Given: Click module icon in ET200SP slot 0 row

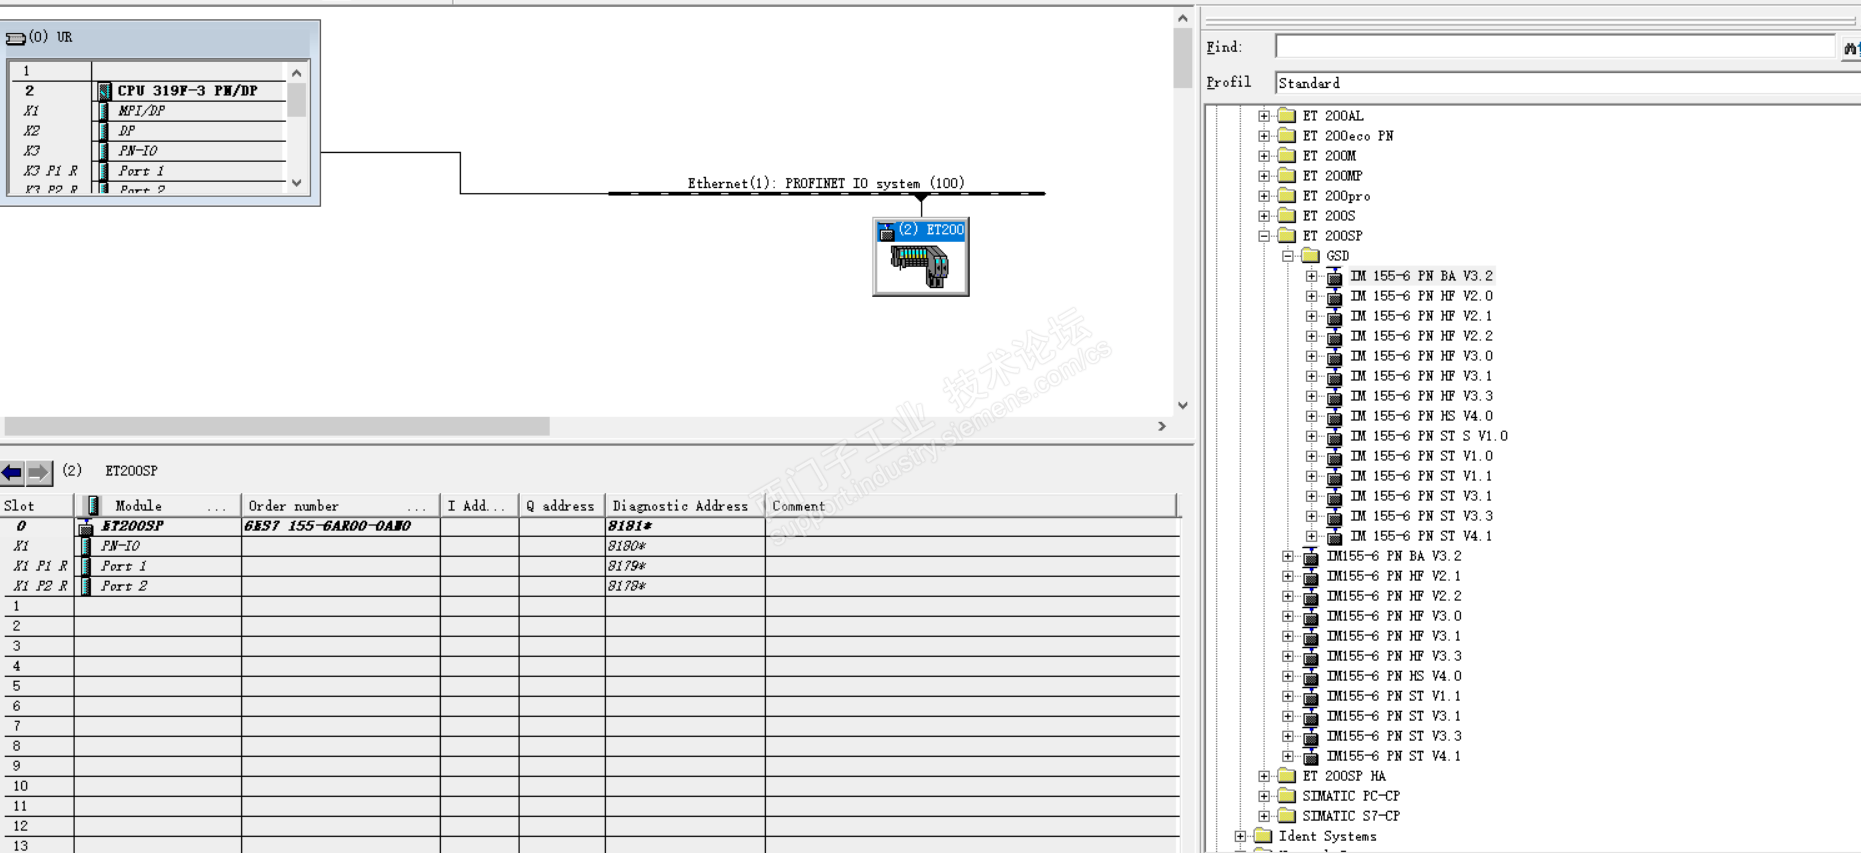Looking at the screenshot, I should pos(86,526).
